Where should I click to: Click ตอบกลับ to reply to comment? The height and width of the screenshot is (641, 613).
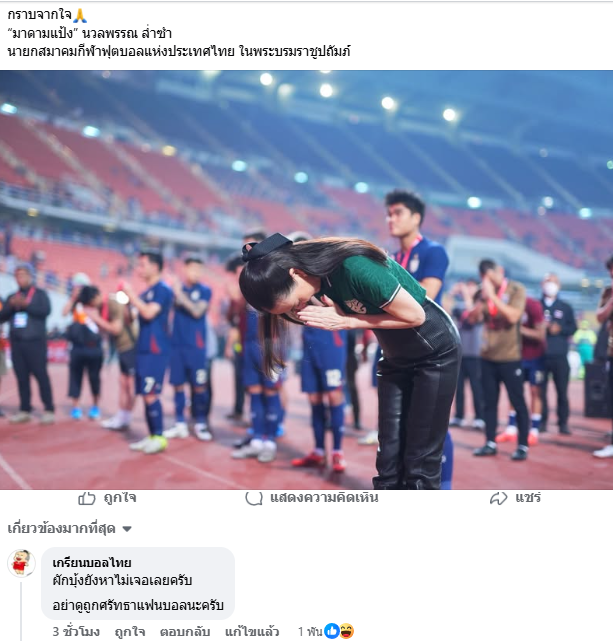click(185, 632)
